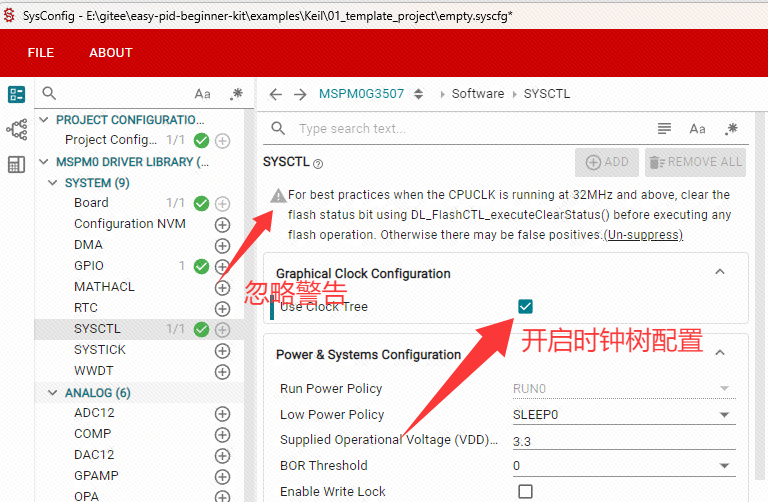Toggle regex search in configuration search bar
Viewport: 768px width, 502px height.
tap(731, 128)
